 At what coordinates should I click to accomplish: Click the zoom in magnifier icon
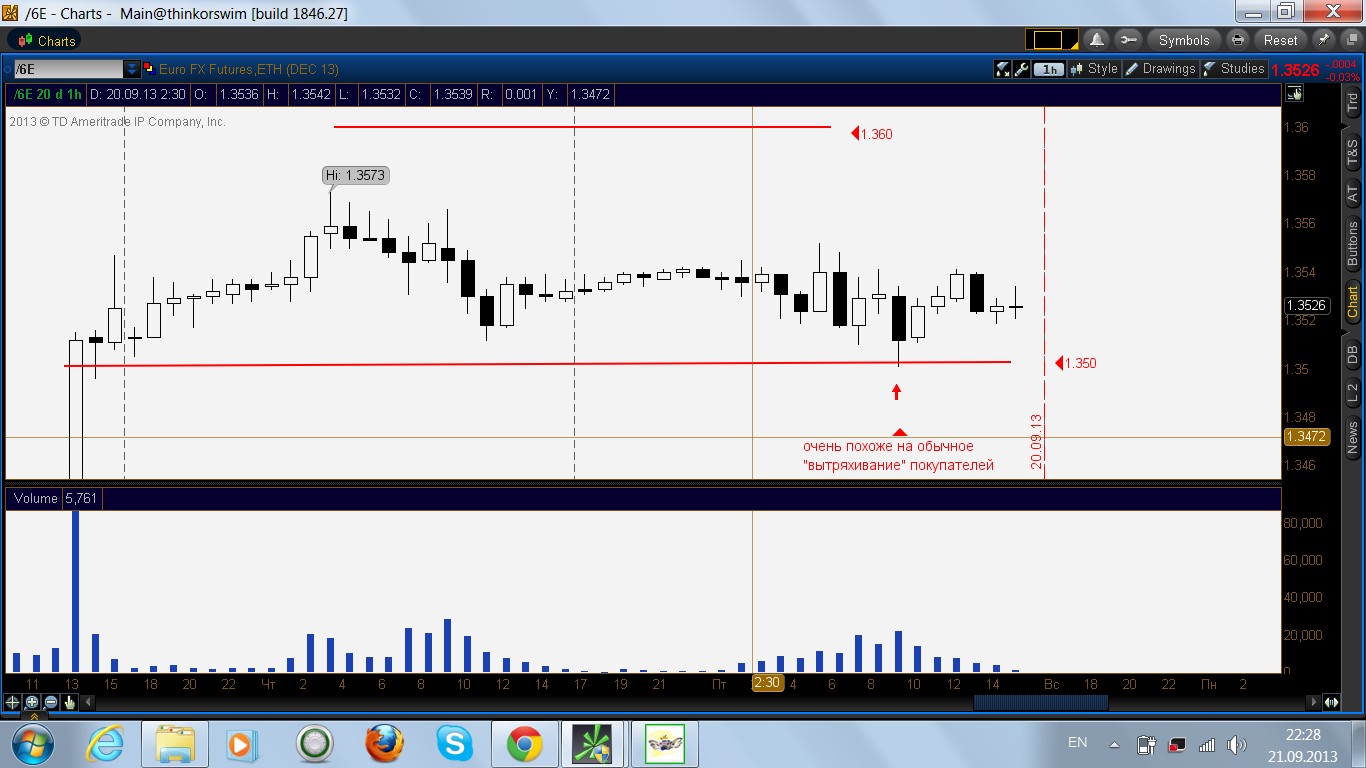pos(32,702)
